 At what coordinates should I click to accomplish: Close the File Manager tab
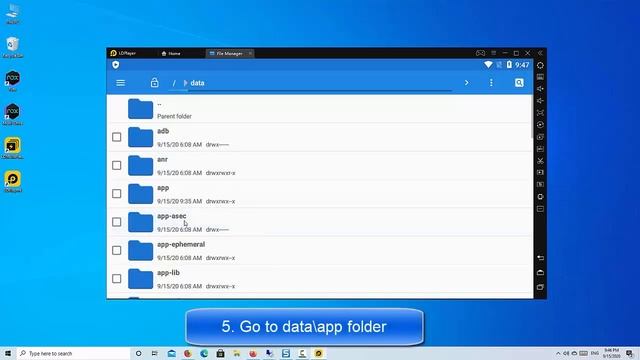[250, 53]
